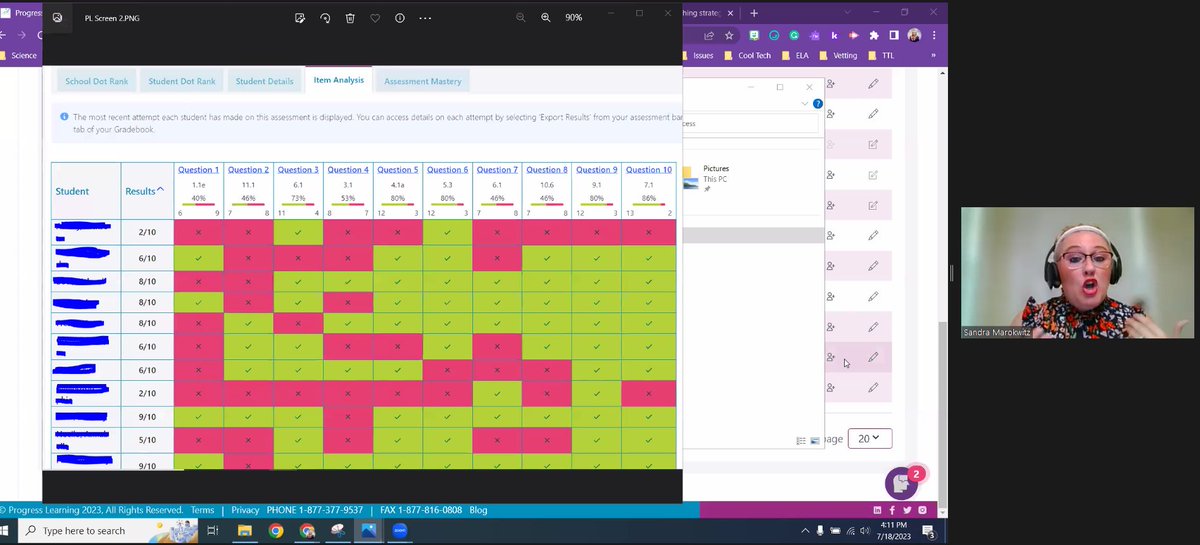Delete the PL Screen 2 image

350,18
